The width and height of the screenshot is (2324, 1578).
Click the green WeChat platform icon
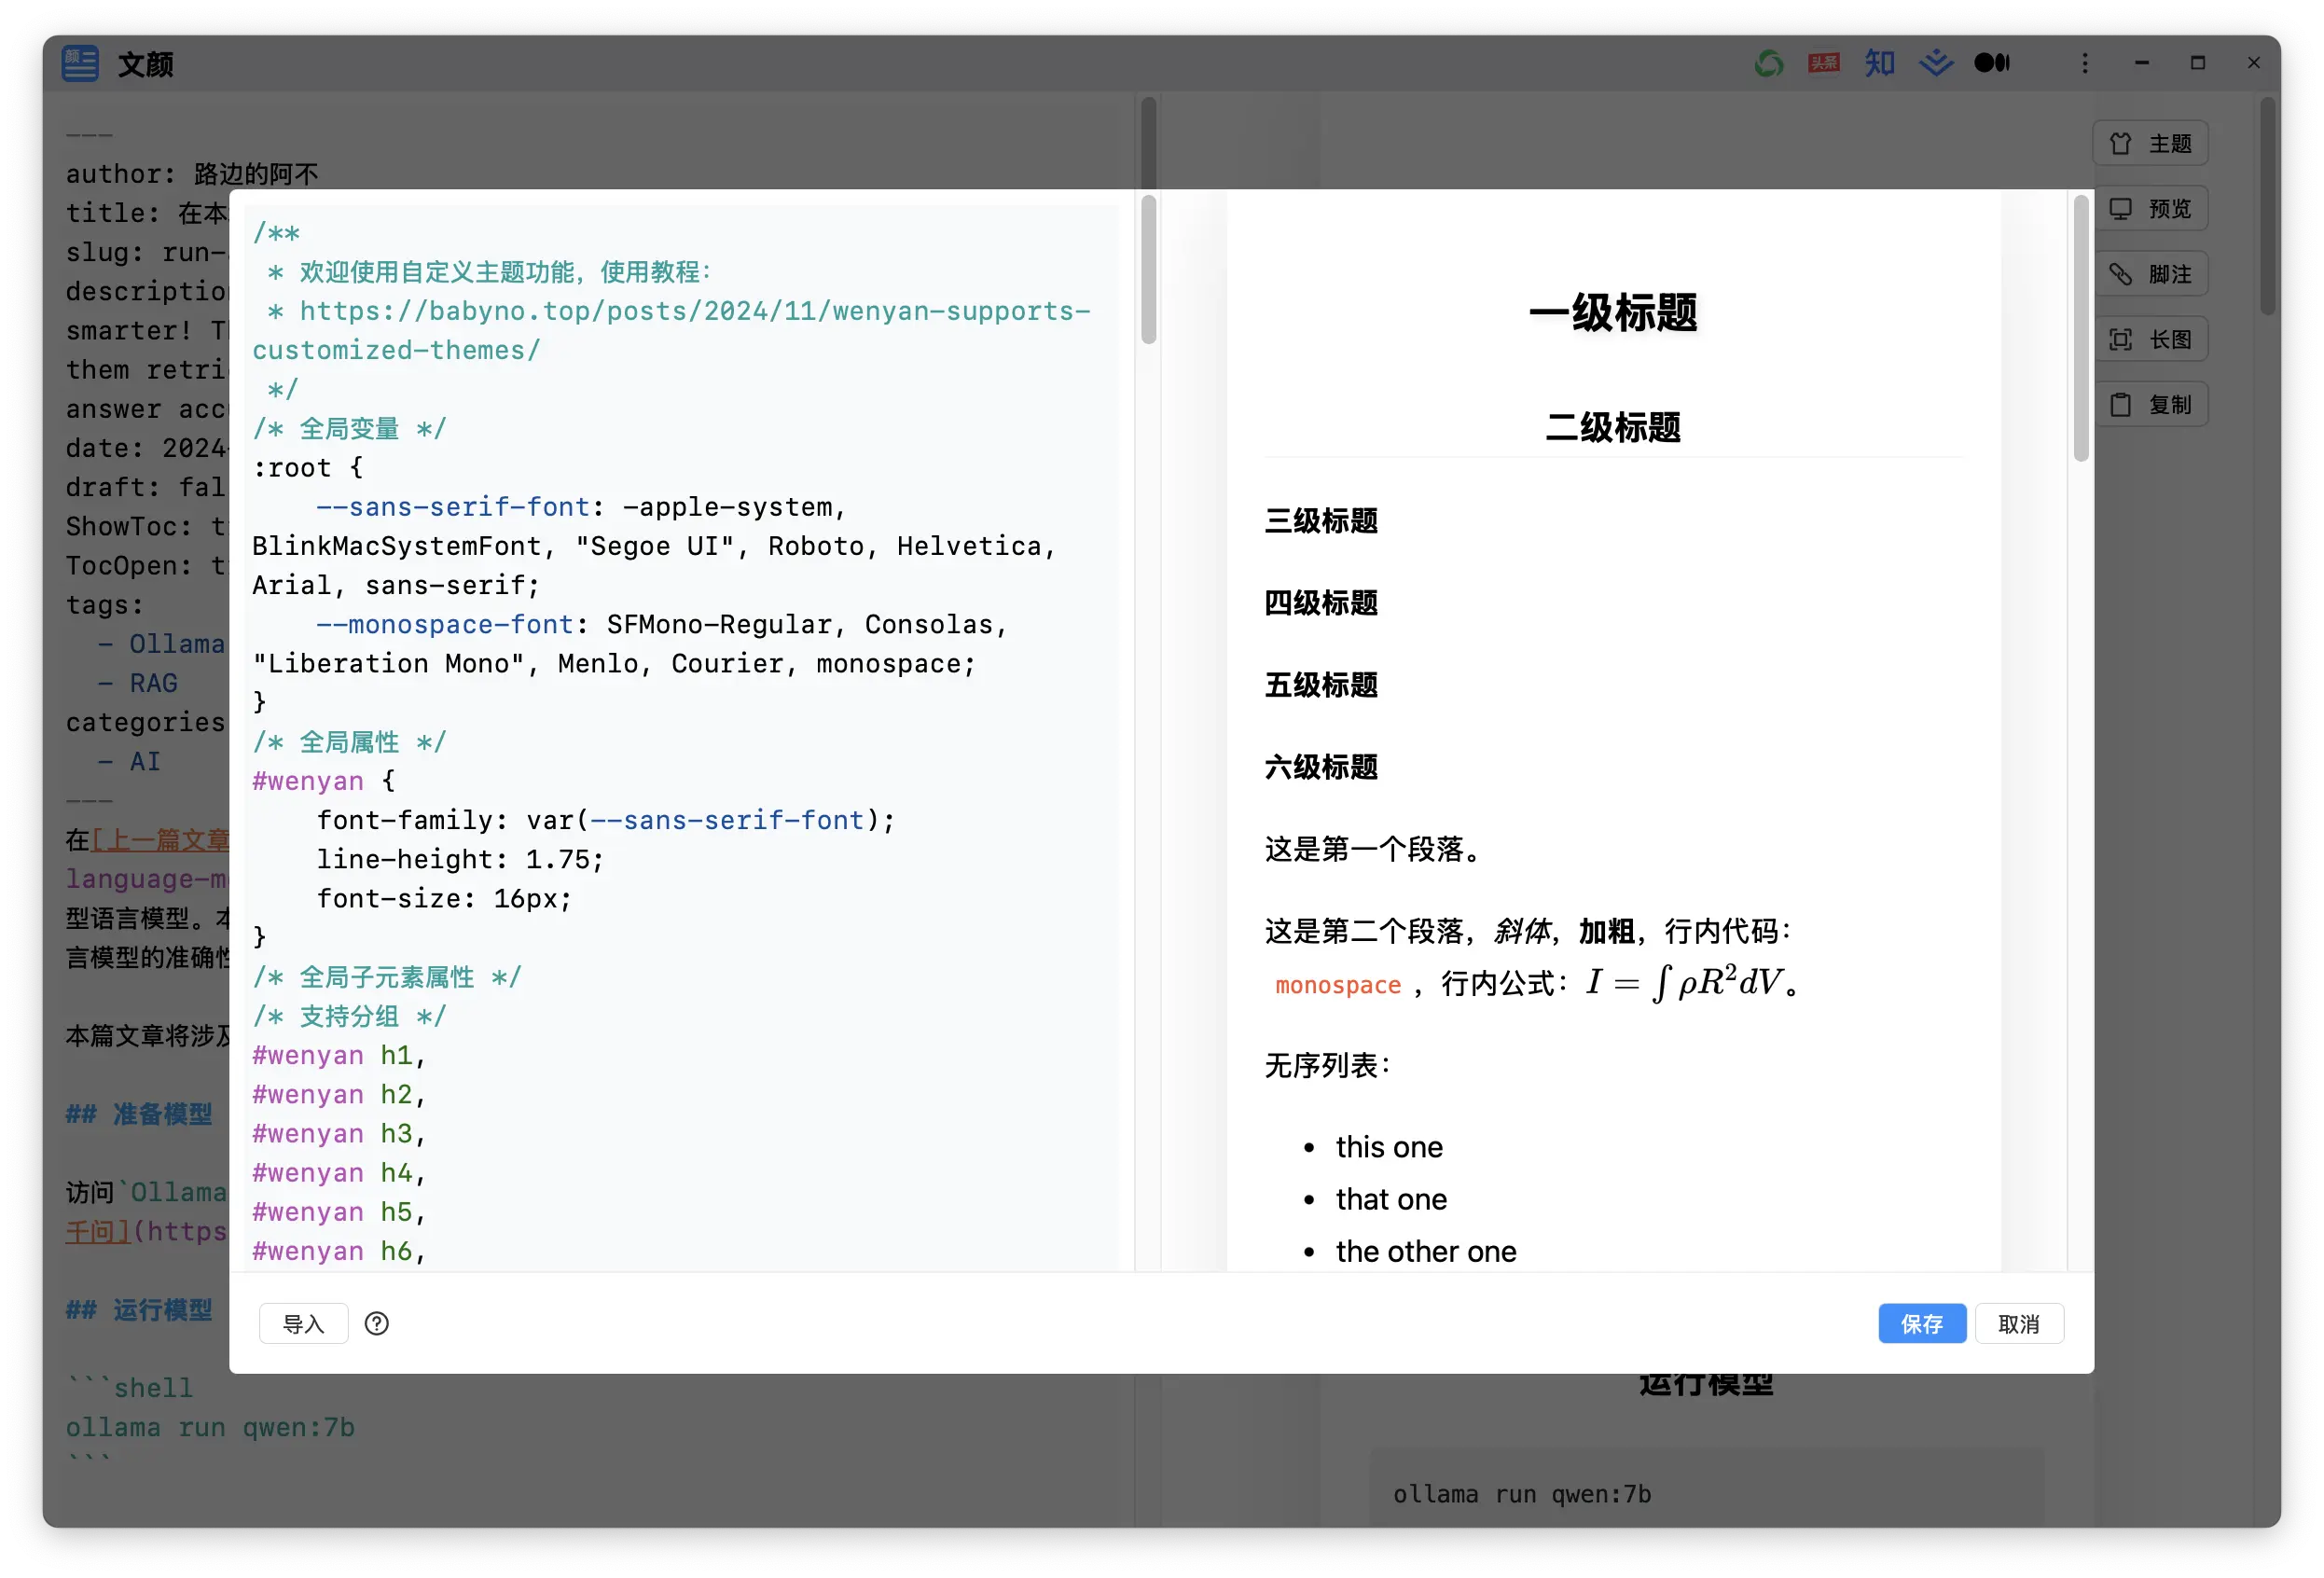click(x=1768, y=63)
